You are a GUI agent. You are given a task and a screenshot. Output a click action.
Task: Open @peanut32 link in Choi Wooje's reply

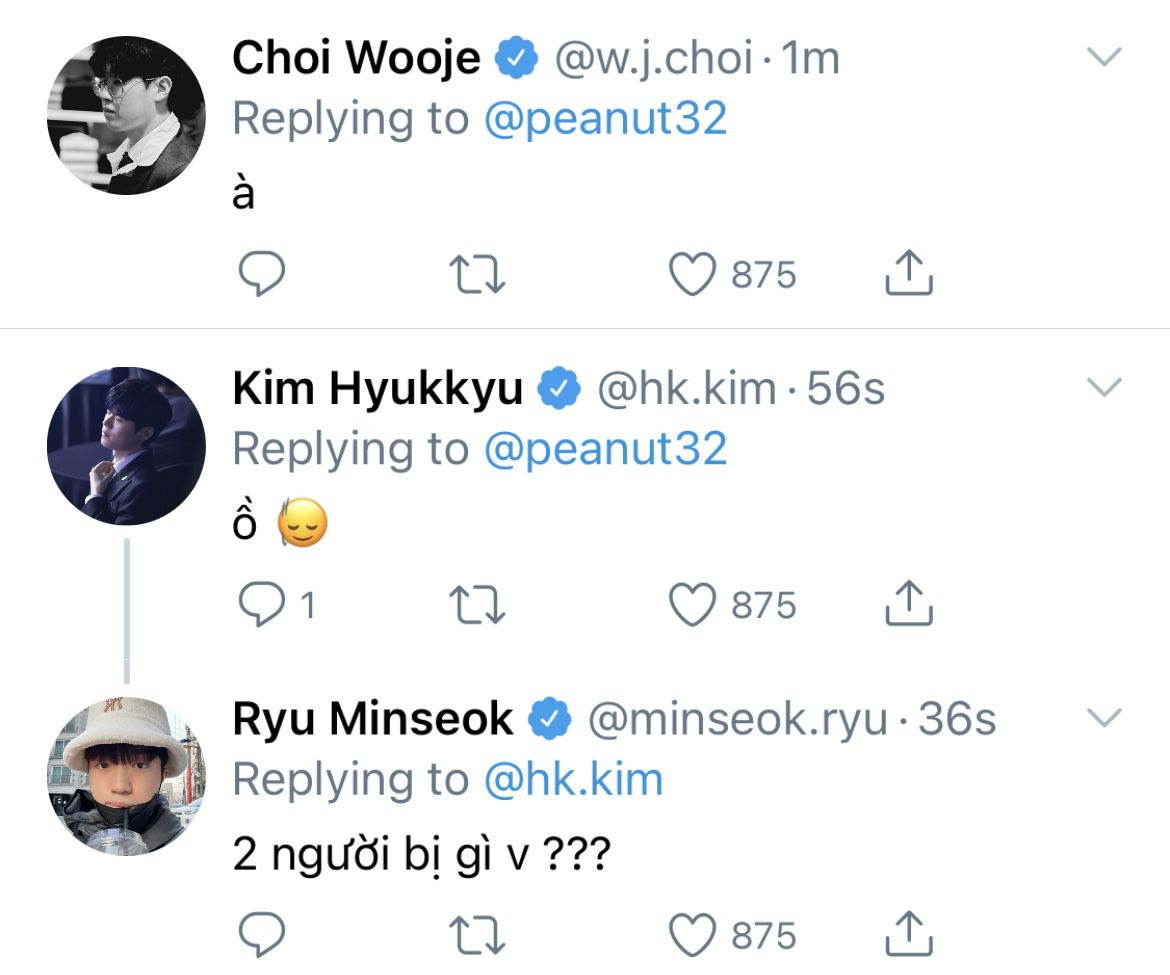pos(605,119)
